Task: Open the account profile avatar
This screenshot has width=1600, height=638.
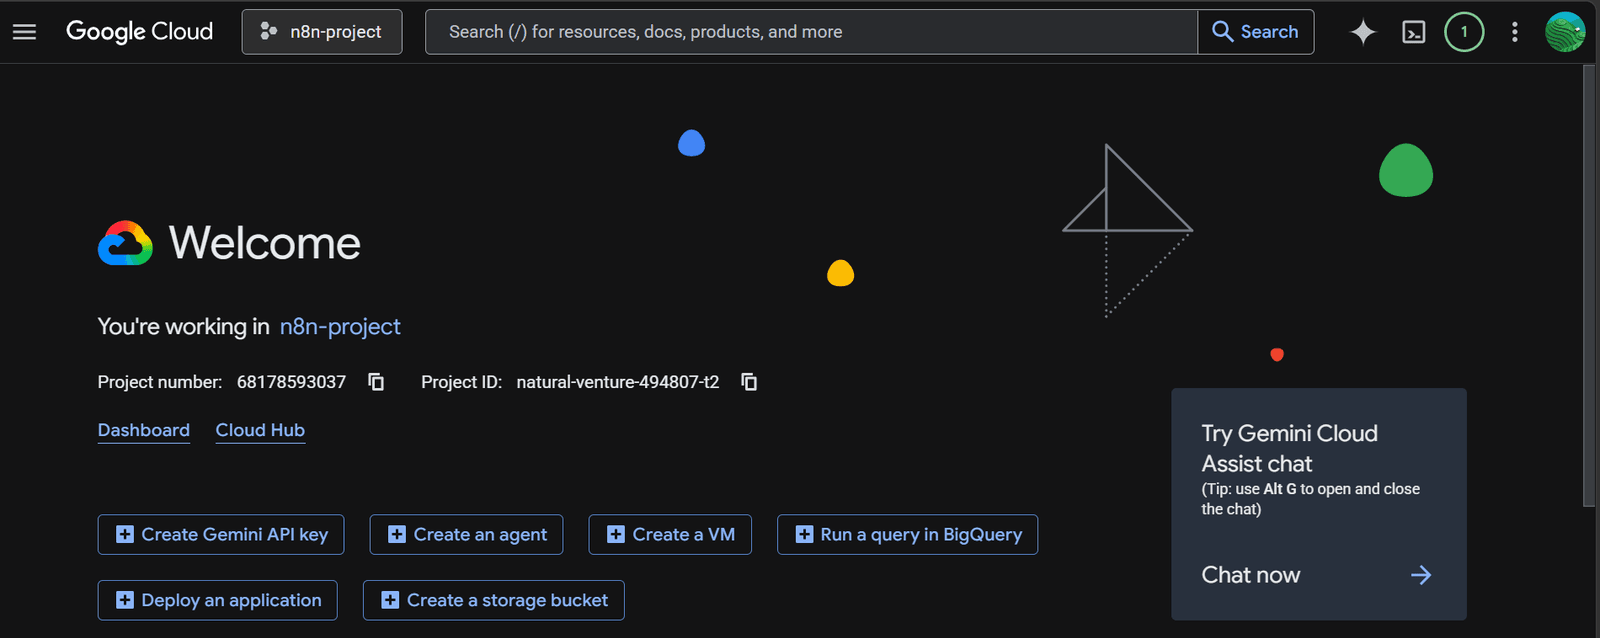Action: pos(1565,32)
